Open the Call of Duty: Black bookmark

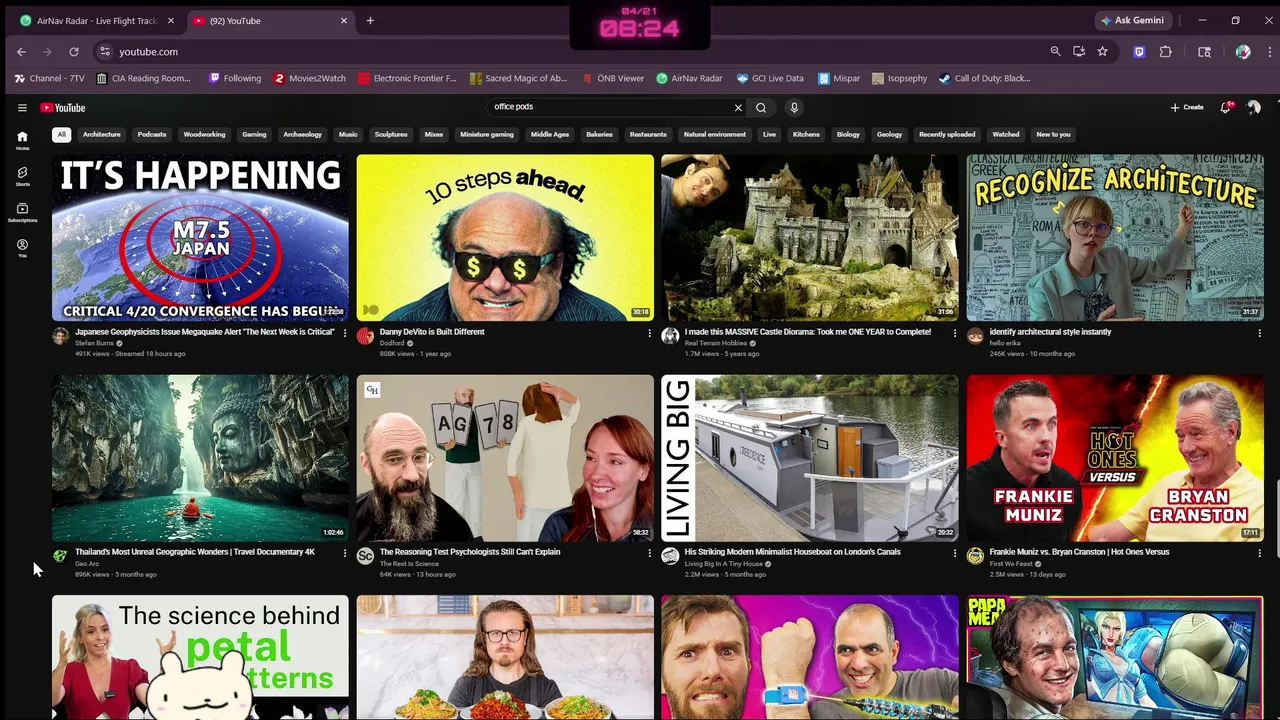[x=984, y=78]
